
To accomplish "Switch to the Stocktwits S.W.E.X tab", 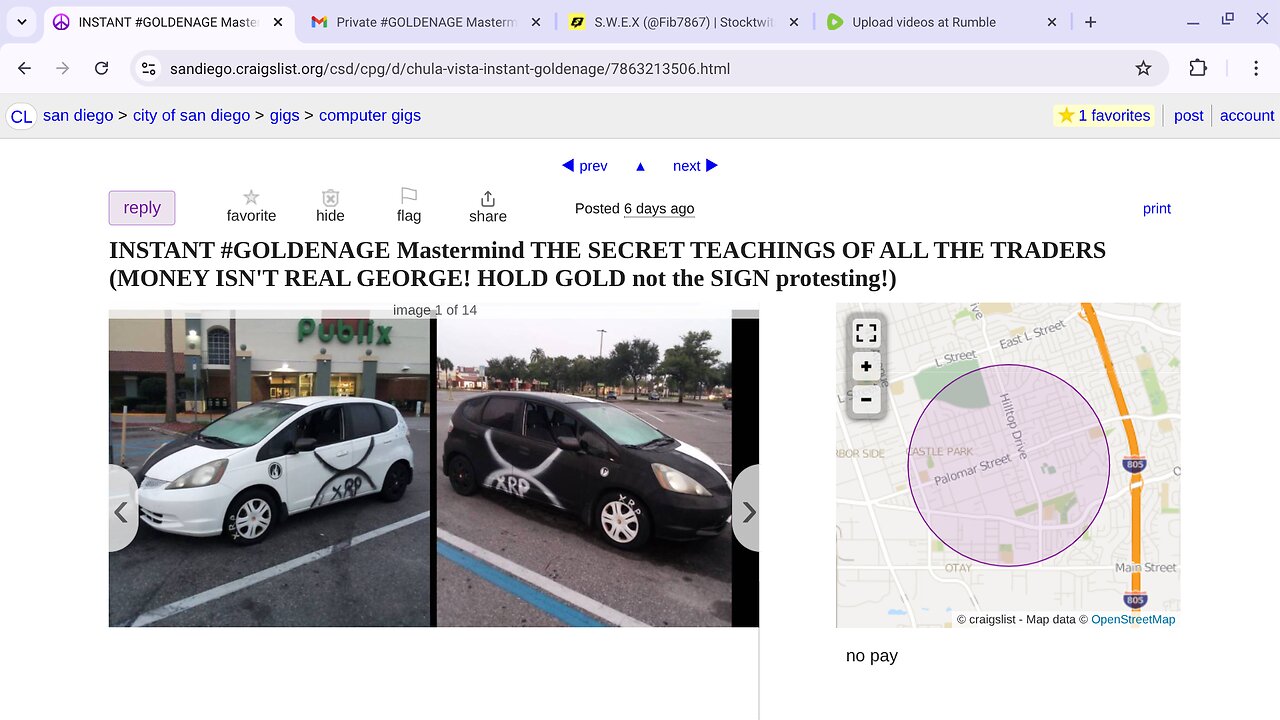I will [x=685, y=22].
